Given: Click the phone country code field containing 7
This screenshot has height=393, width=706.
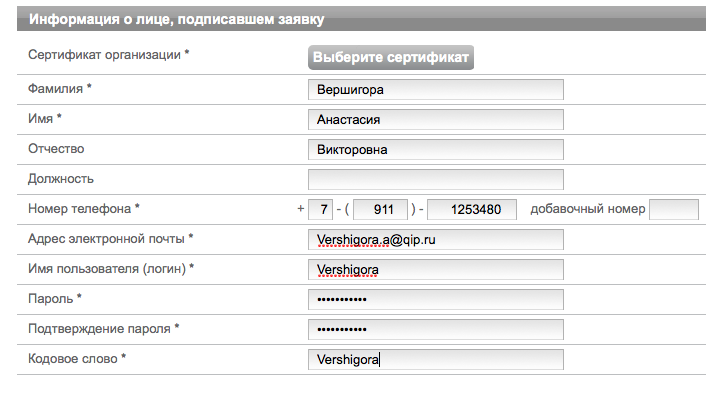Looking at the screenshot, I should 321,210.
